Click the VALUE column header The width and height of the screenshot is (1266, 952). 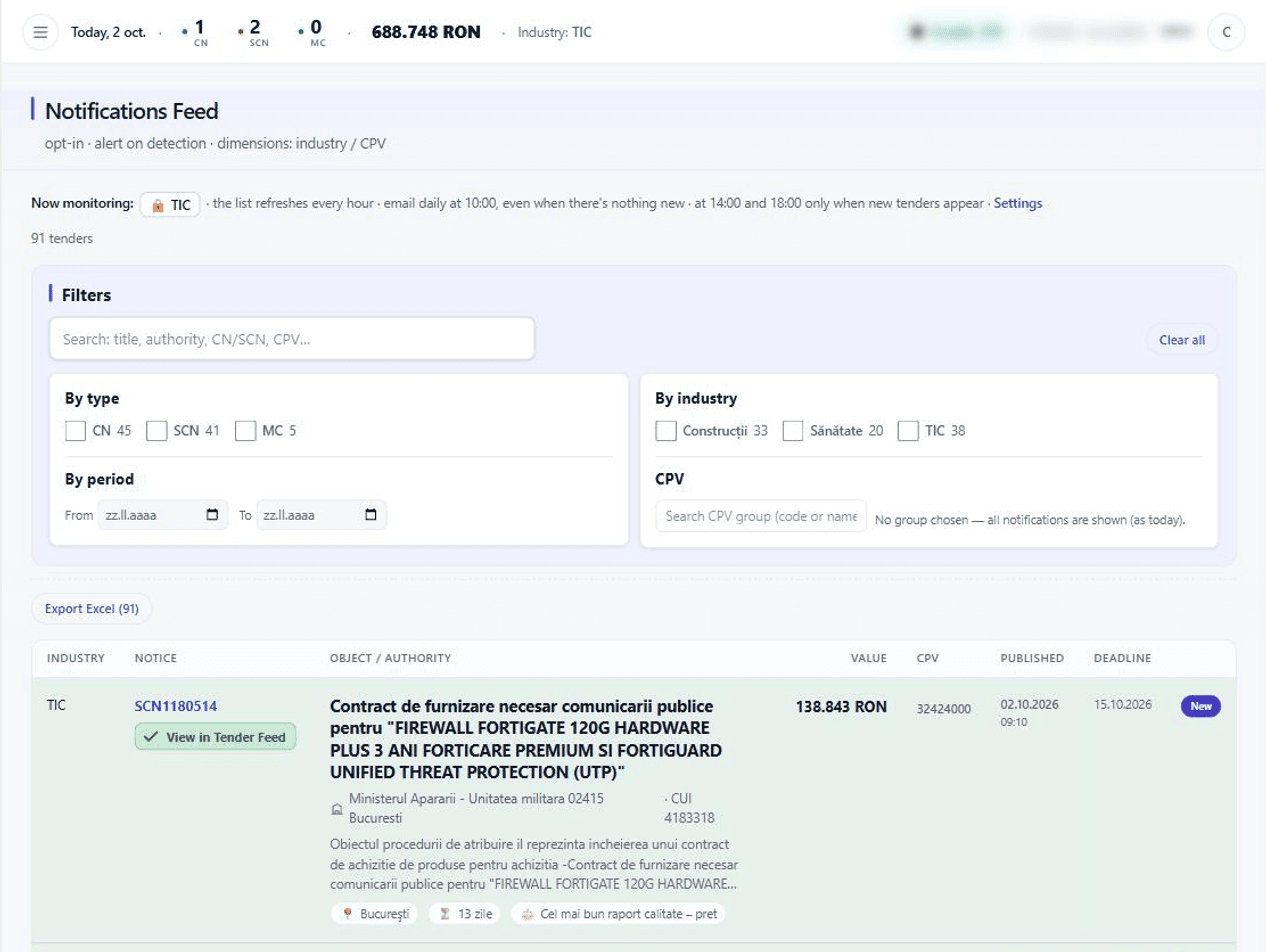click(x=869, y=658)
